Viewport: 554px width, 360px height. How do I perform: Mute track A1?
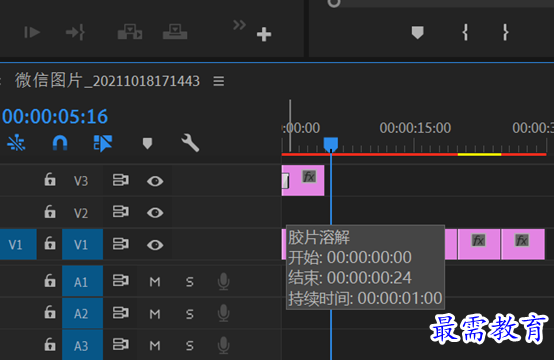click(155, 282)
